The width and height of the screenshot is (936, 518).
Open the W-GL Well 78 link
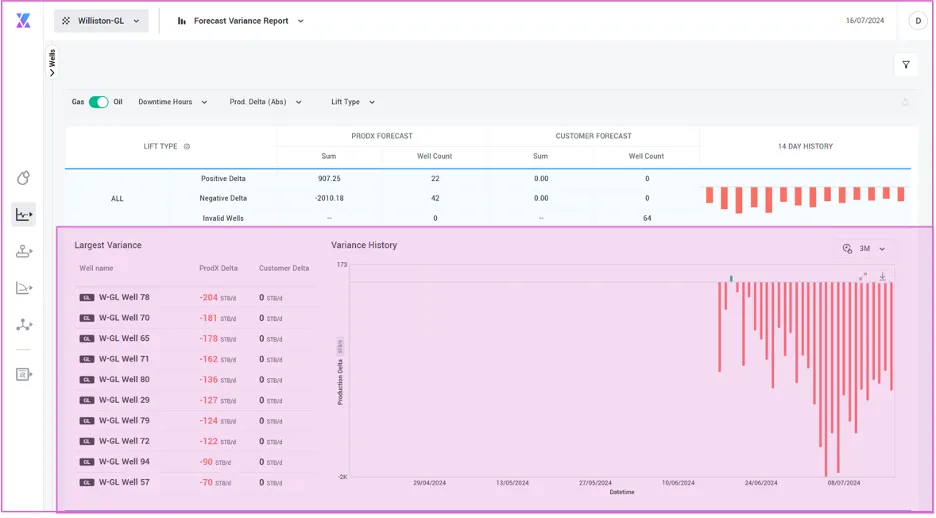124,297
